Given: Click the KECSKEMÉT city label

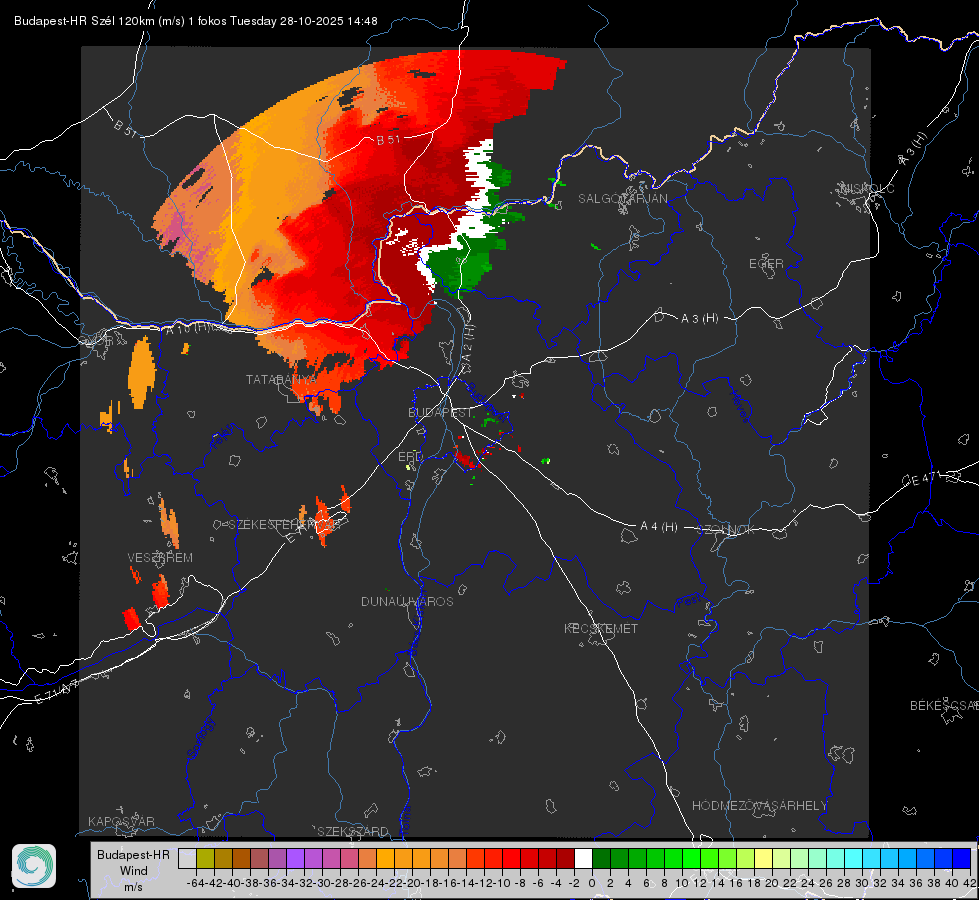Looking at the screenshot, I should click(601, 629).
